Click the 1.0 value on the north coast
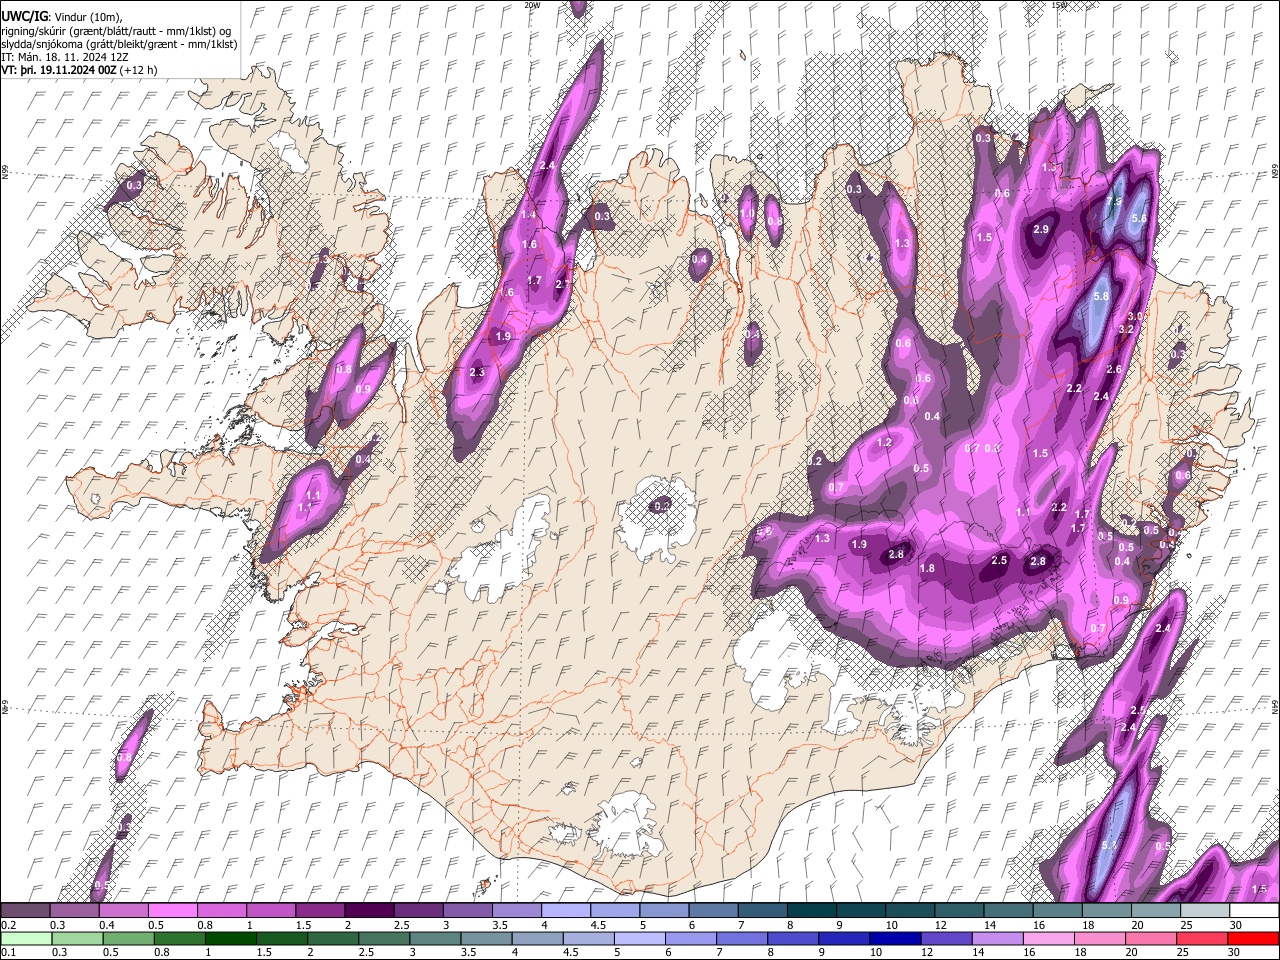 [x=747, y=213]
